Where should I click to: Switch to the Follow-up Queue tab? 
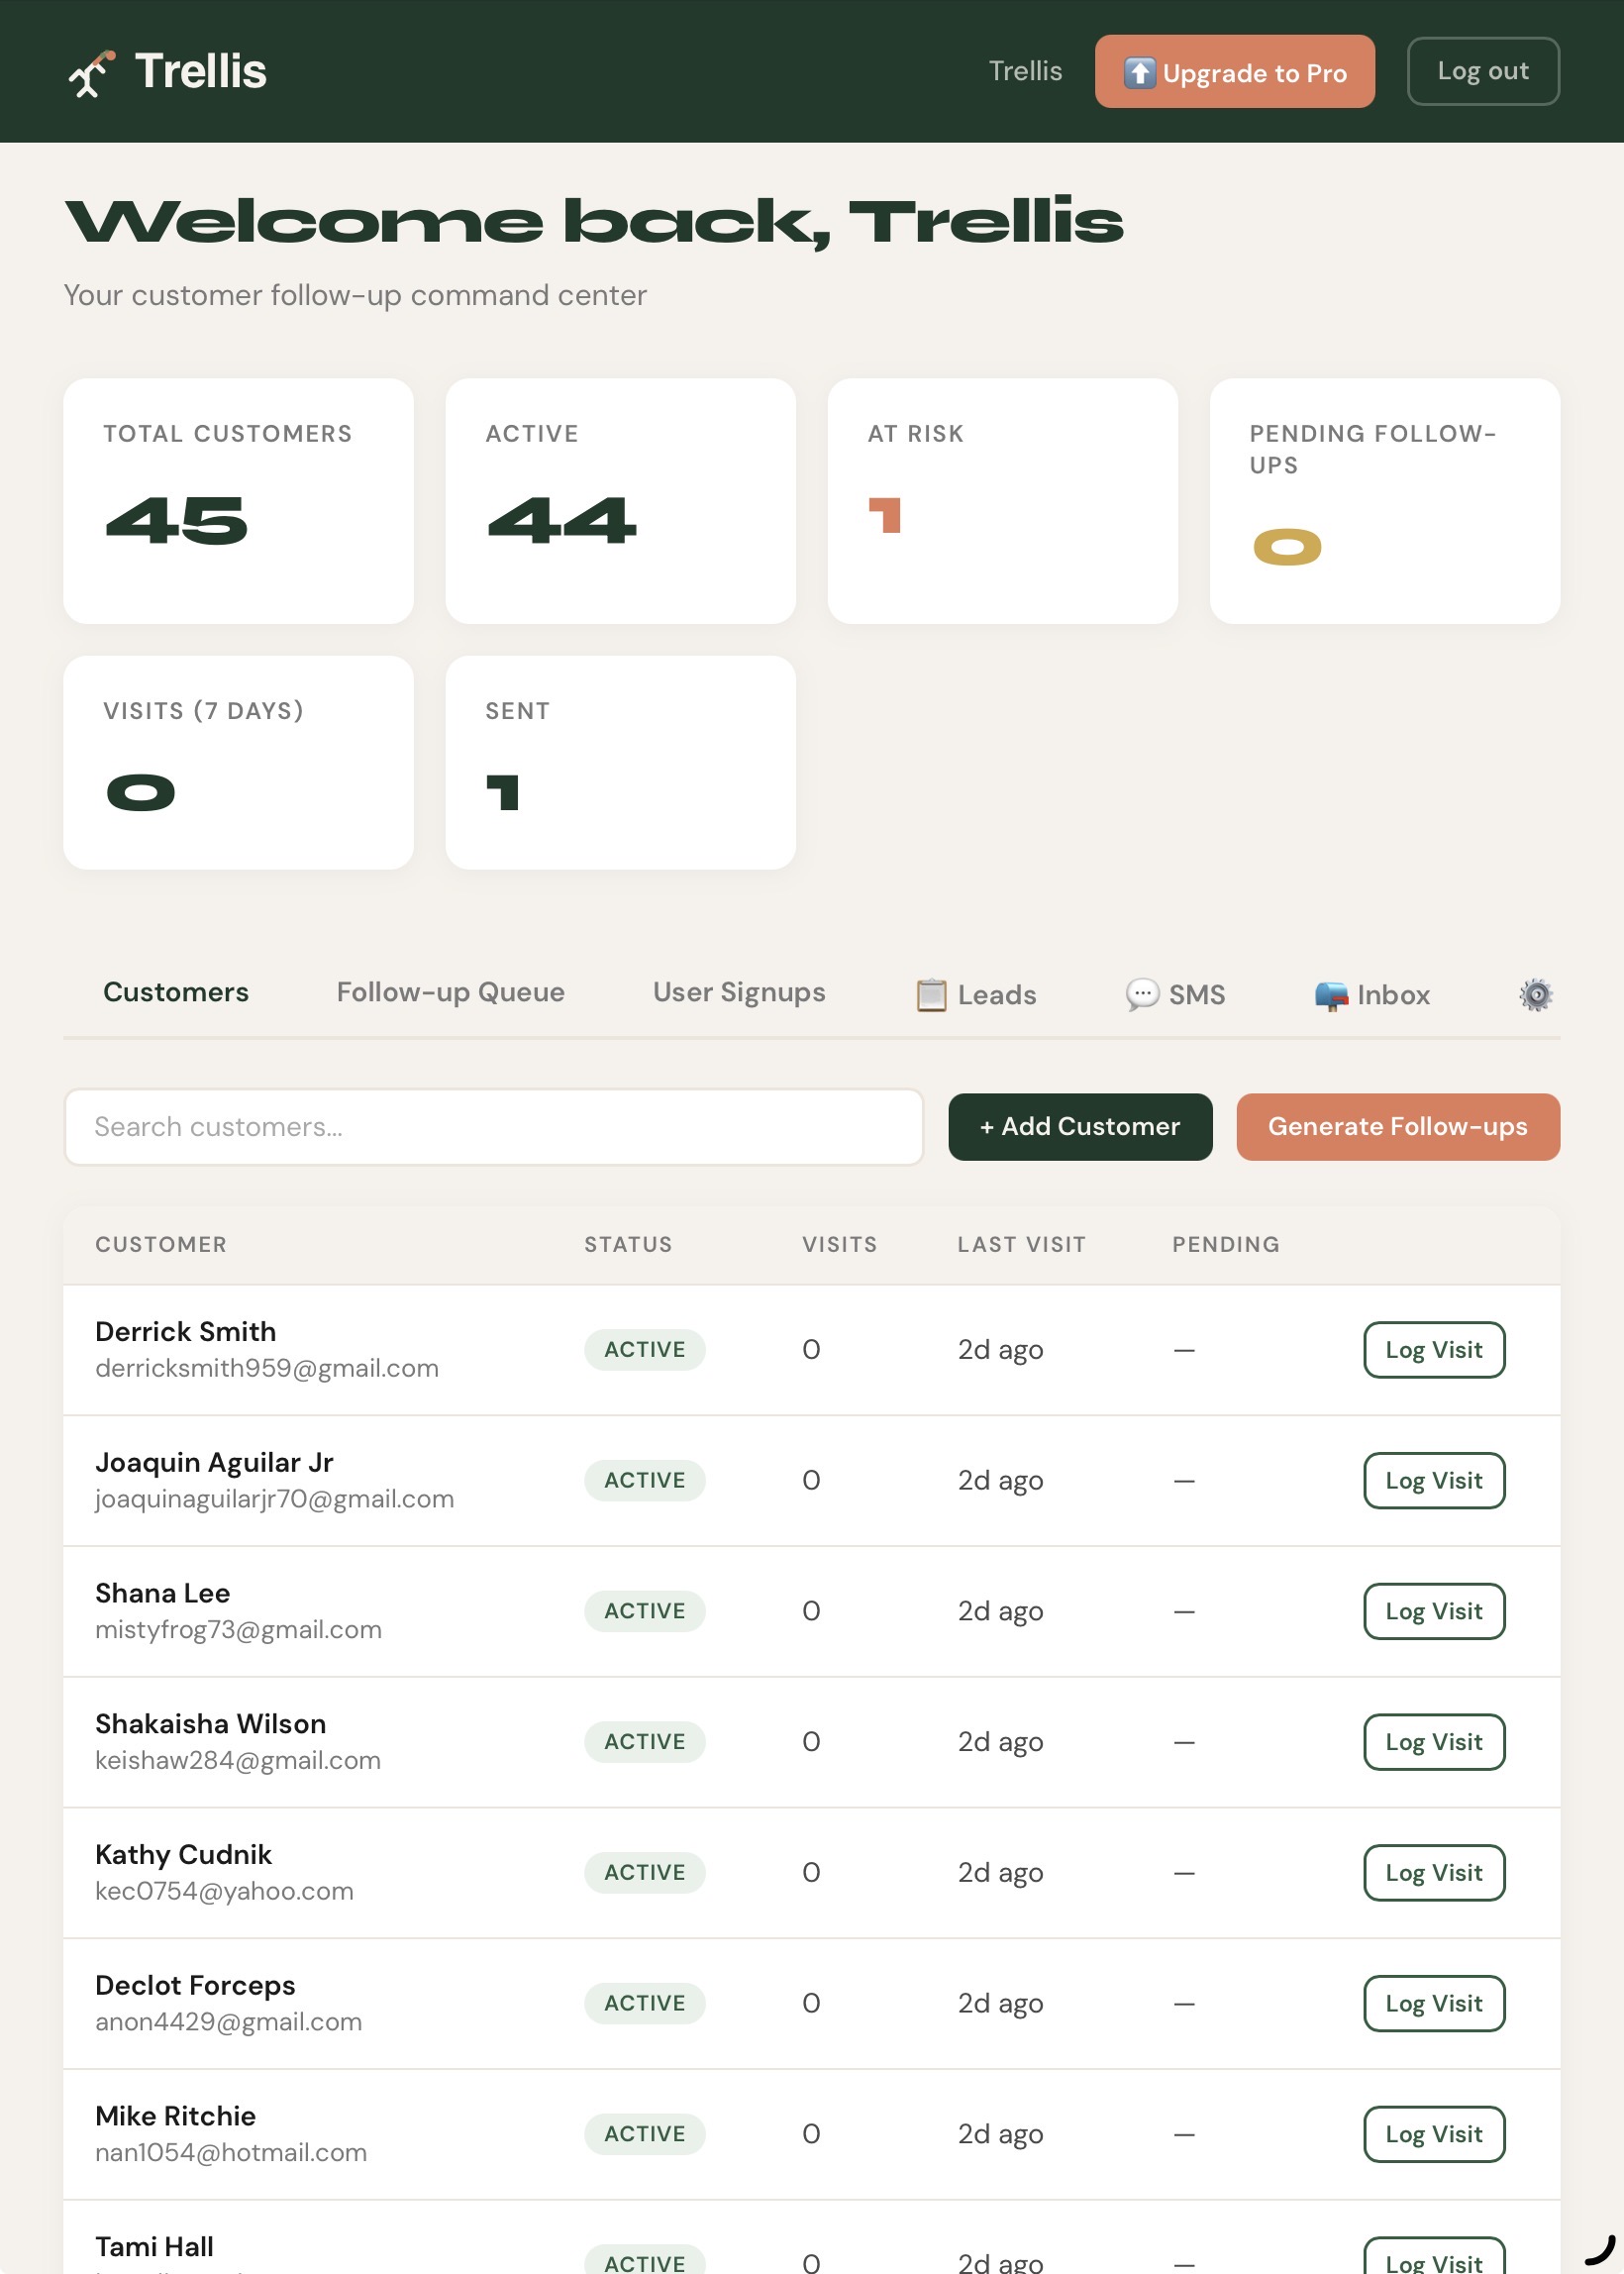tap(450, 992)
